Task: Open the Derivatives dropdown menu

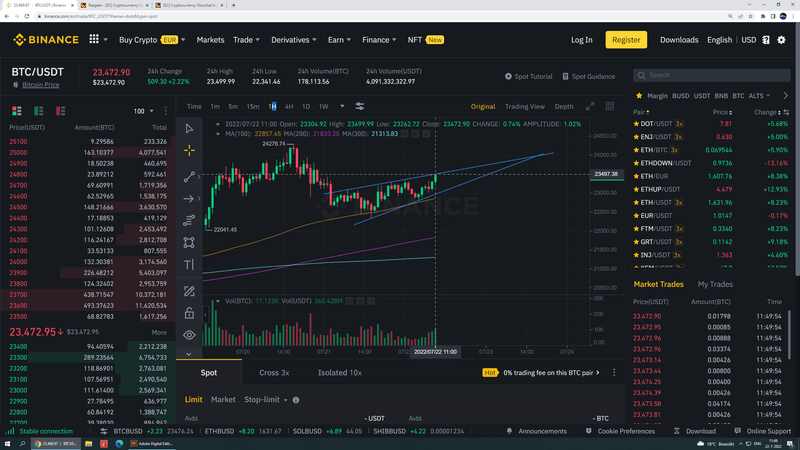Action: [293, 40]
